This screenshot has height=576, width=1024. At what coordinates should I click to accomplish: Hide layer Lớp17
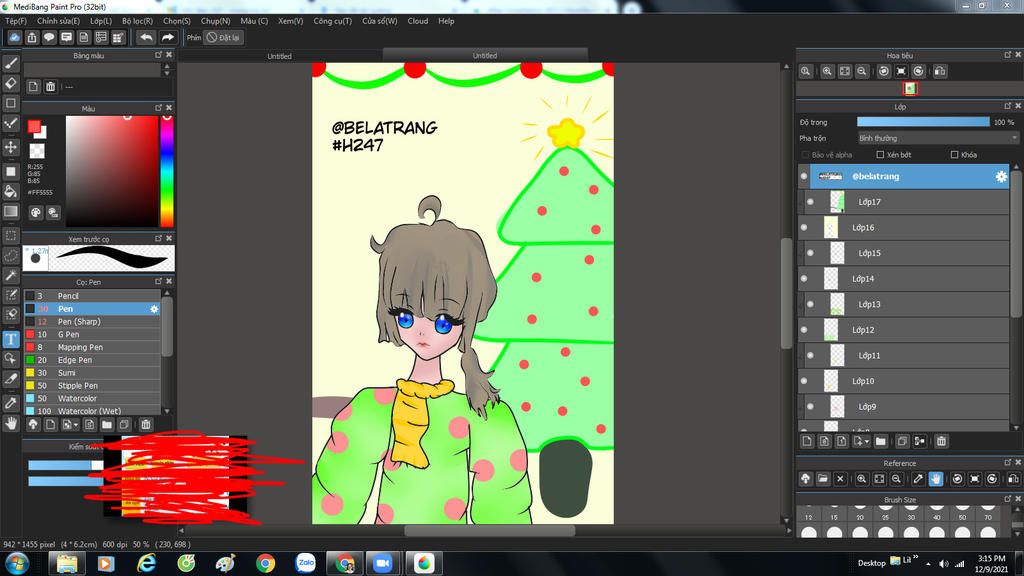[x=810, y=202]
